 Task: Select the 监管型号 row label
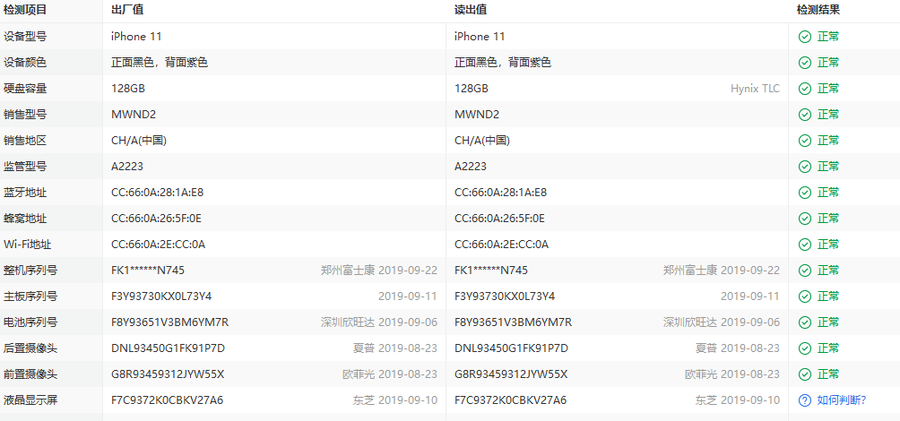(25, 167)
